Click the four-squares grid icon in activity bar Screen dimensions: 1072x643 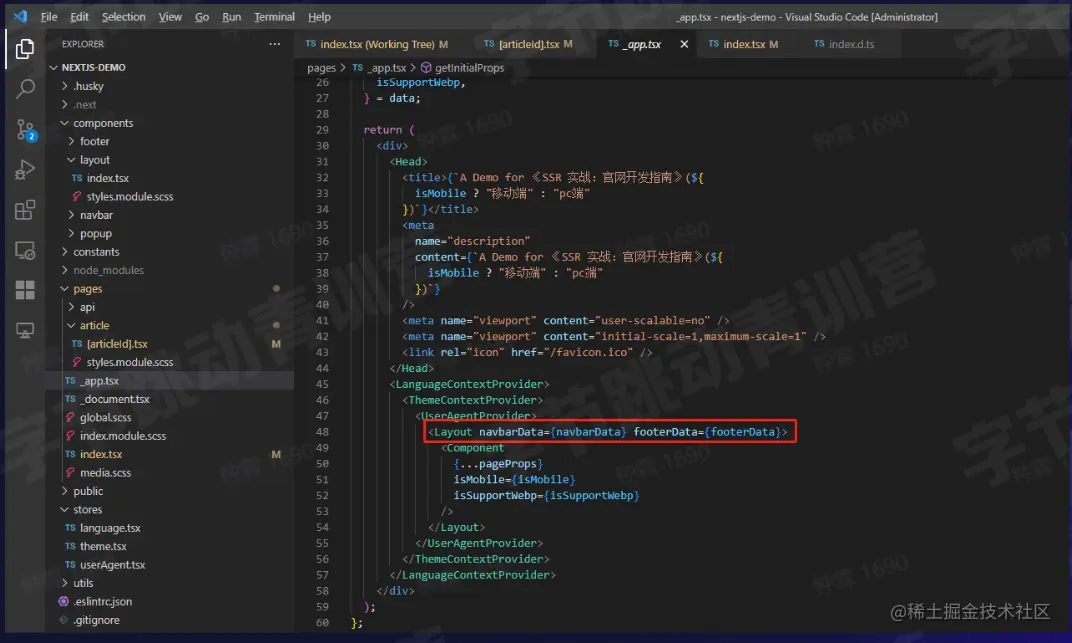25,290
